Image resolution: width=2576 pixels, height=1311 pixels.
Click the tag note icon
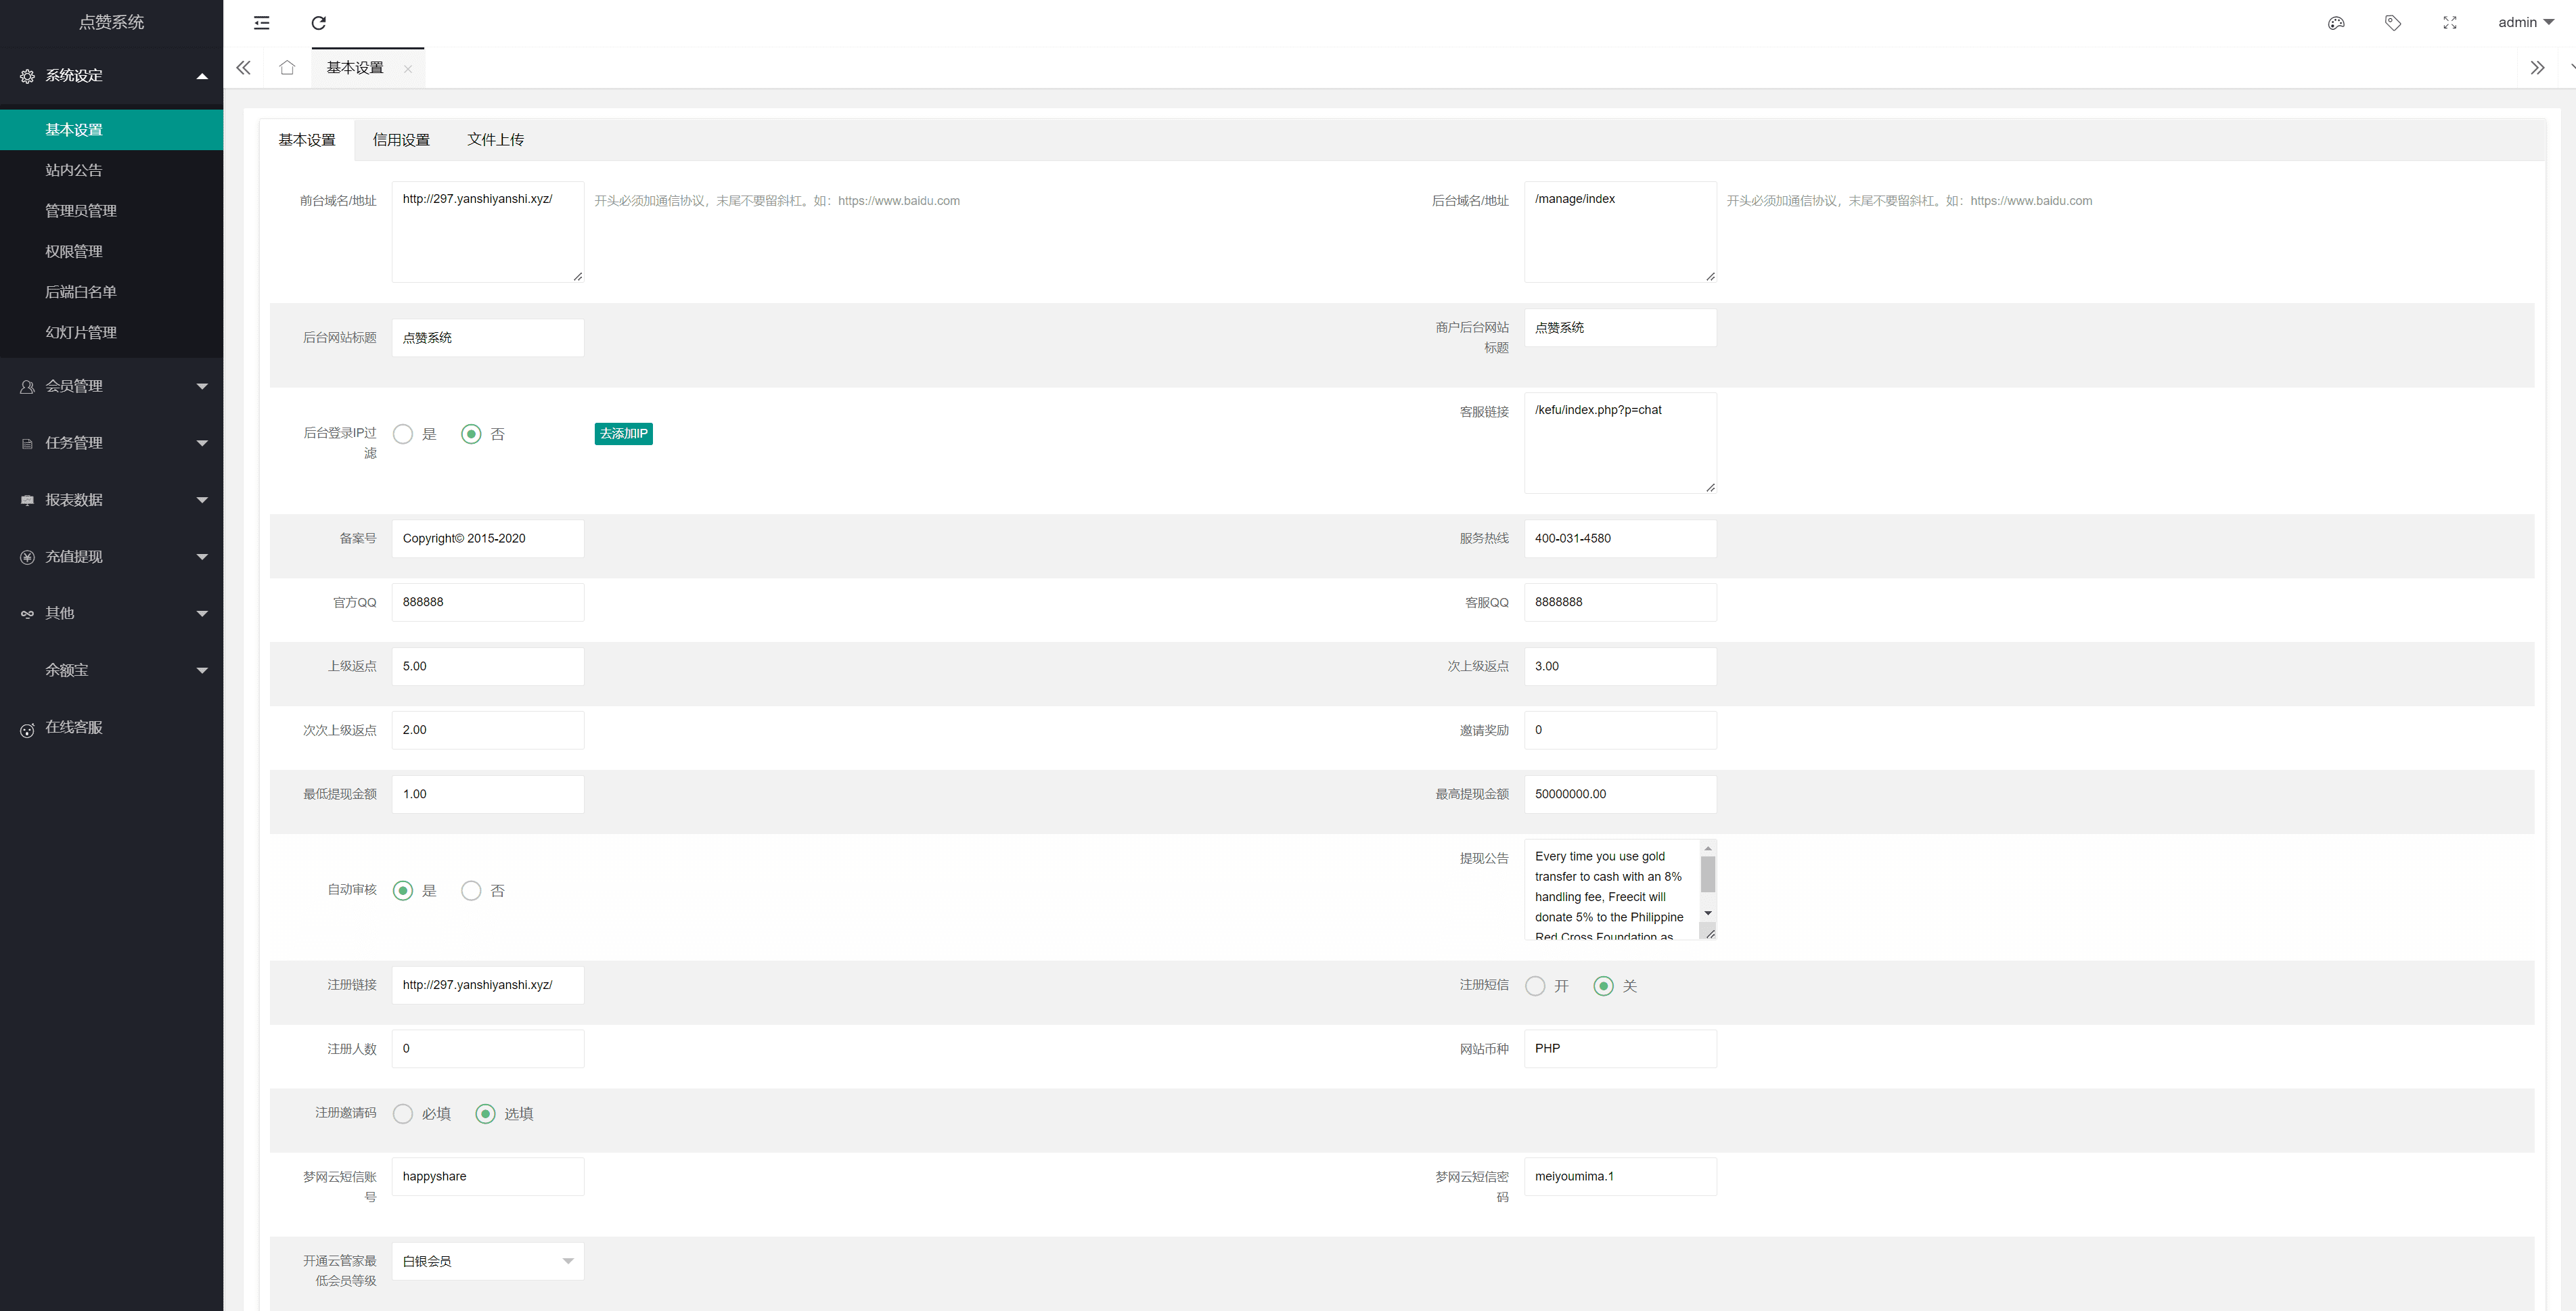click(2393, 23)
